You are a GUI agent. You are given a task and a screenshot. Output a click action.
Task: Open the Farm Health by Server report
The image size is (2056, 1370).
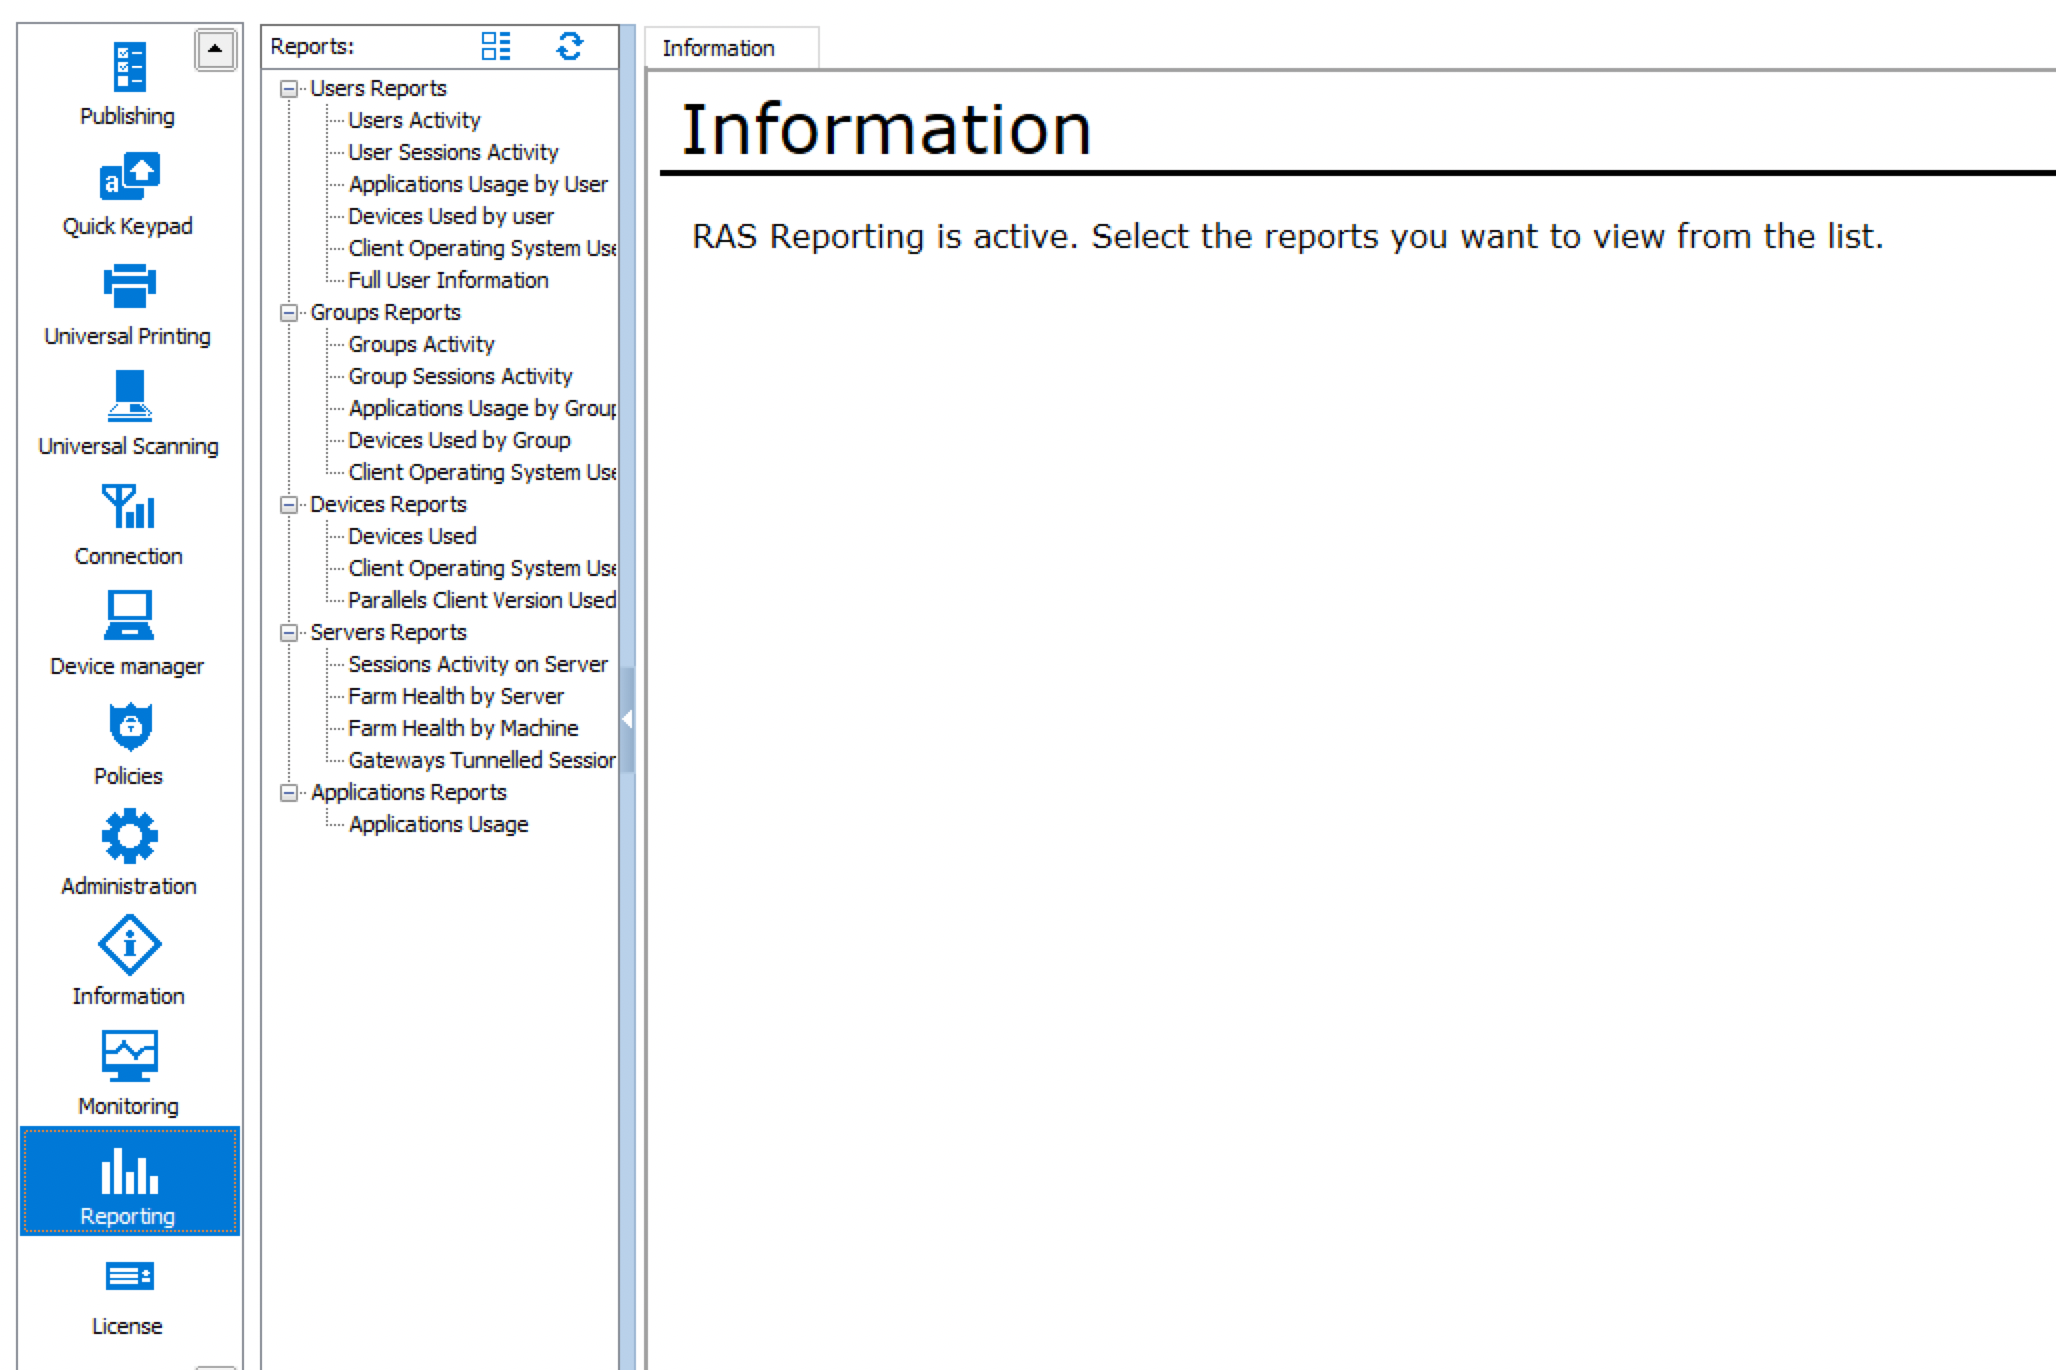pos(455,696)
